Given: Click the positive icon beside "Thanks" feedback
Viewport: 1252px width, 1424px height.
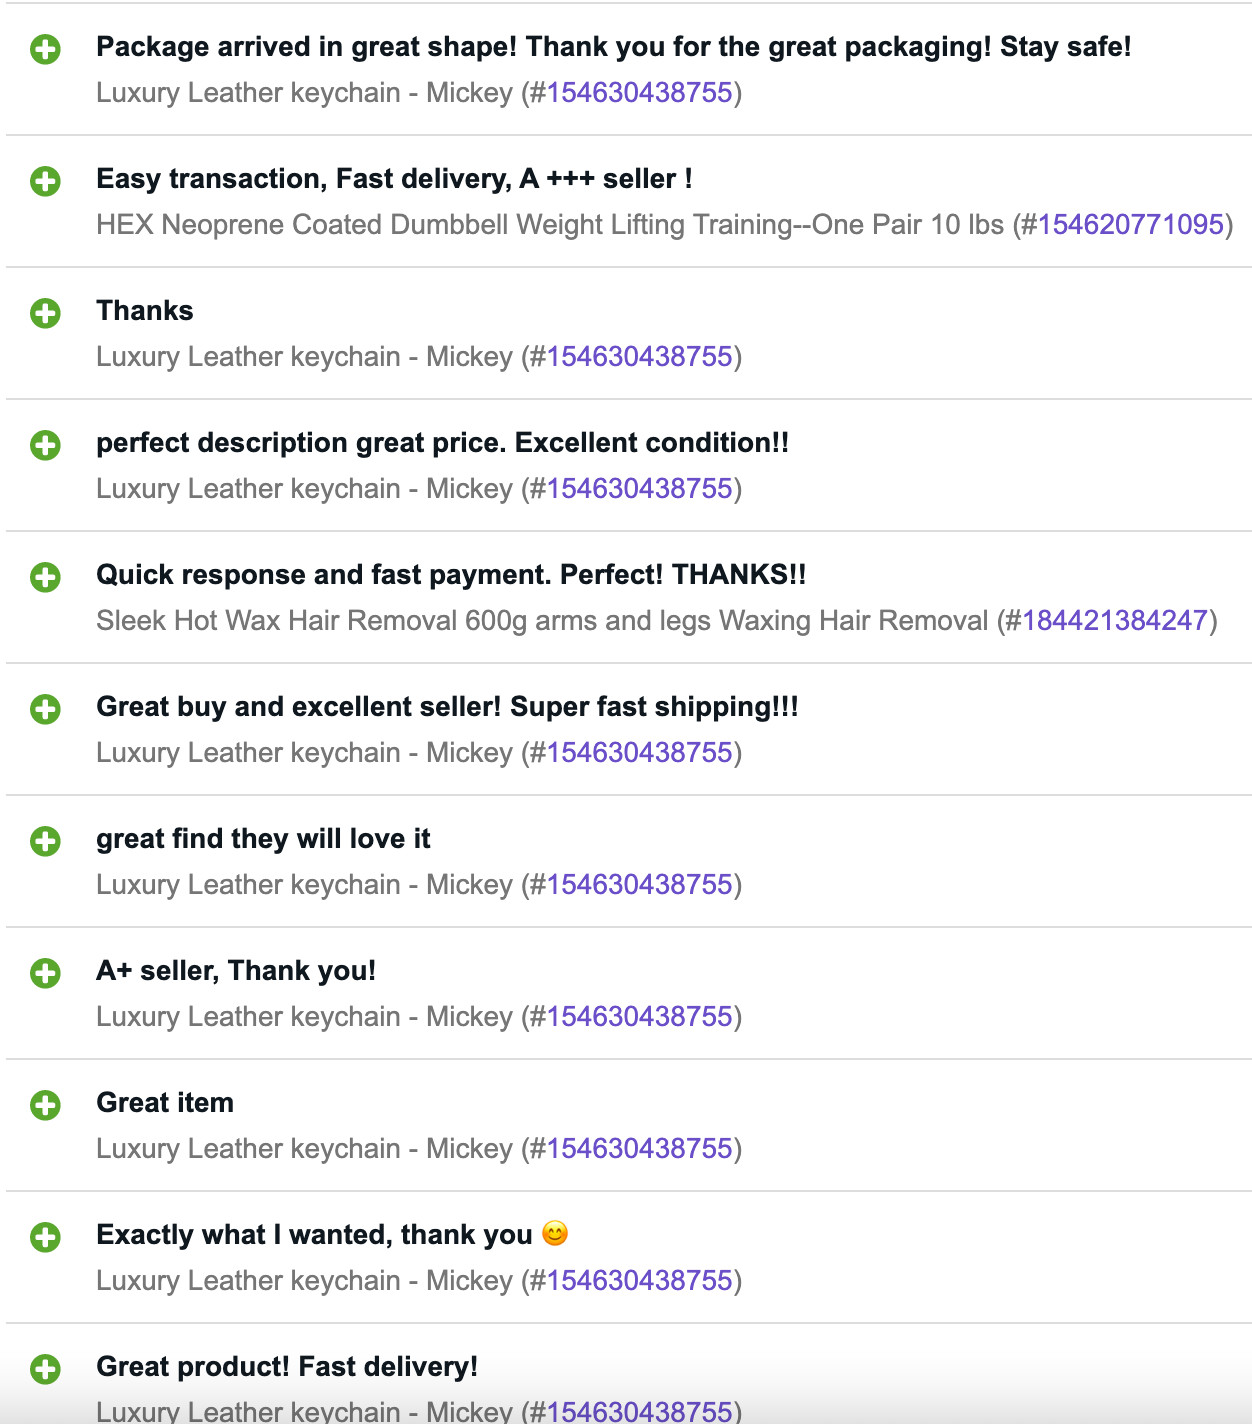Looking at the screenshot, I should pos(45,313).
